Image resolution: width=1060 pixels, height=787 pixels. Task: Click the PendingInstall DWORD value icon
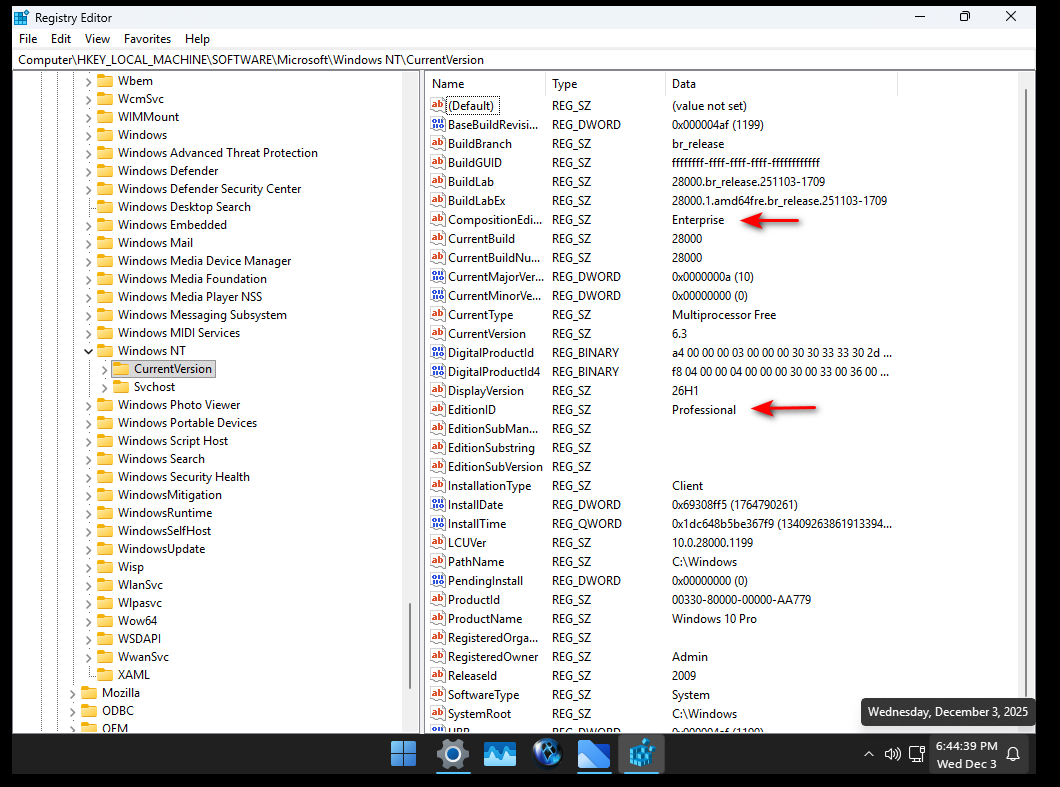(x=437, y=580)
